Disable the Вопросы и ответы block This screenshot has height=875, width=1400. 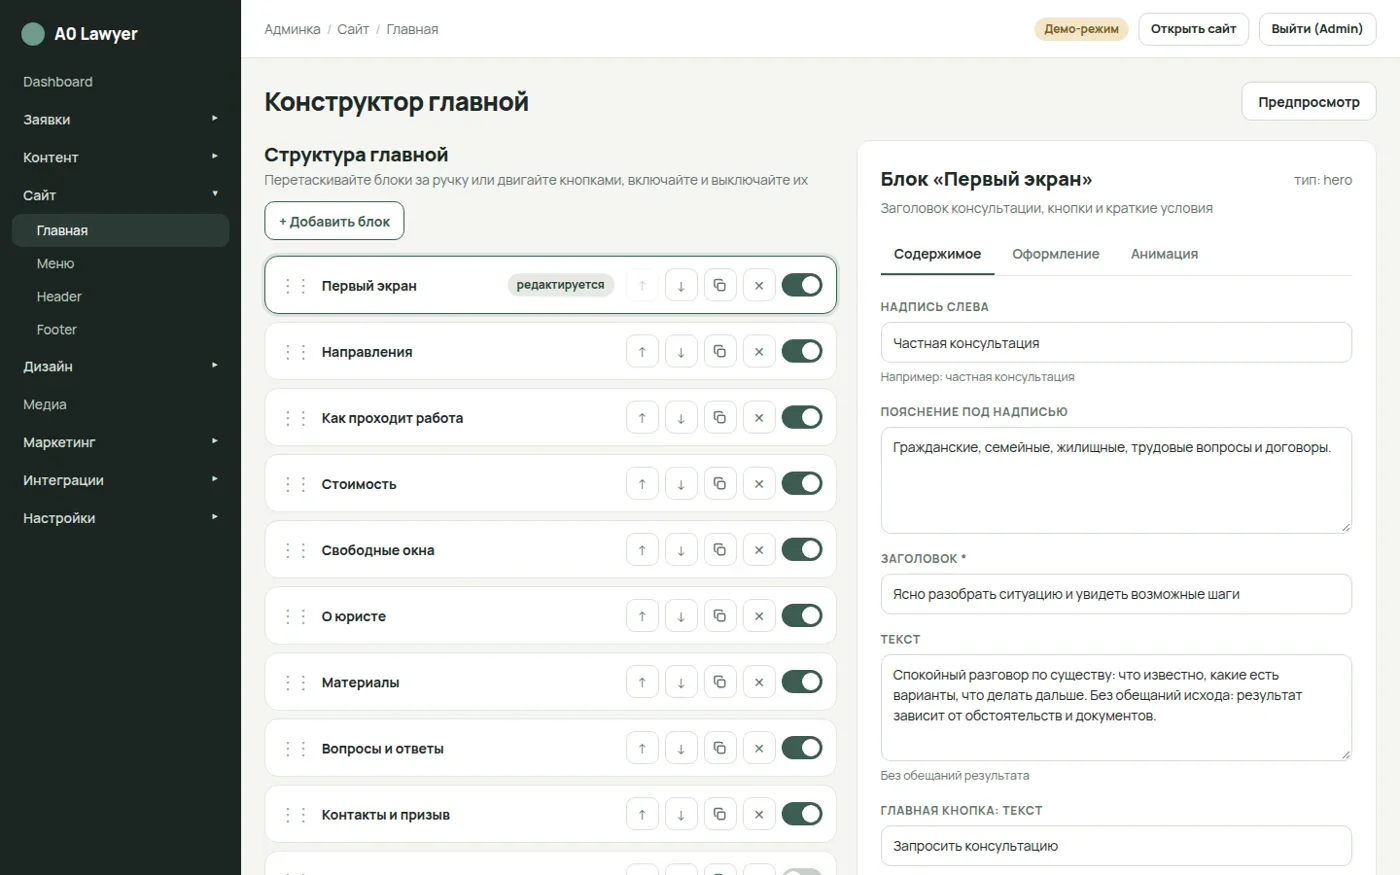tap(802, 747)
